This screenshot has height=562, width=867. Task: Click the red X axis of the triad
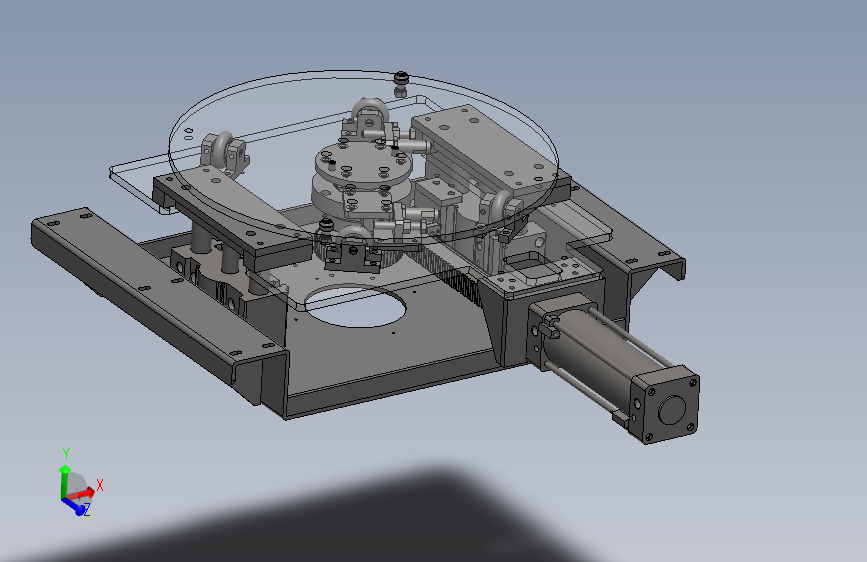click(83, 492)
